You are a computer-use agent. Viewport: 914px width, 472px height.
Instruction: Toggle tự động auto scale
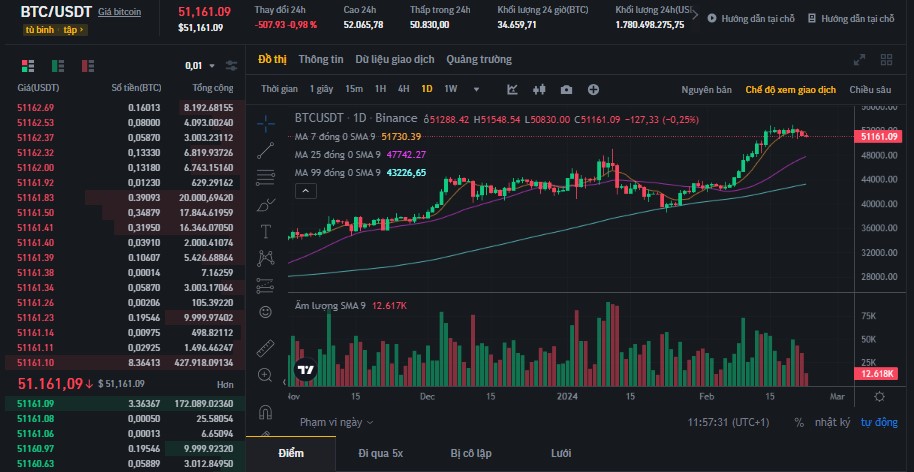[879, 422]
